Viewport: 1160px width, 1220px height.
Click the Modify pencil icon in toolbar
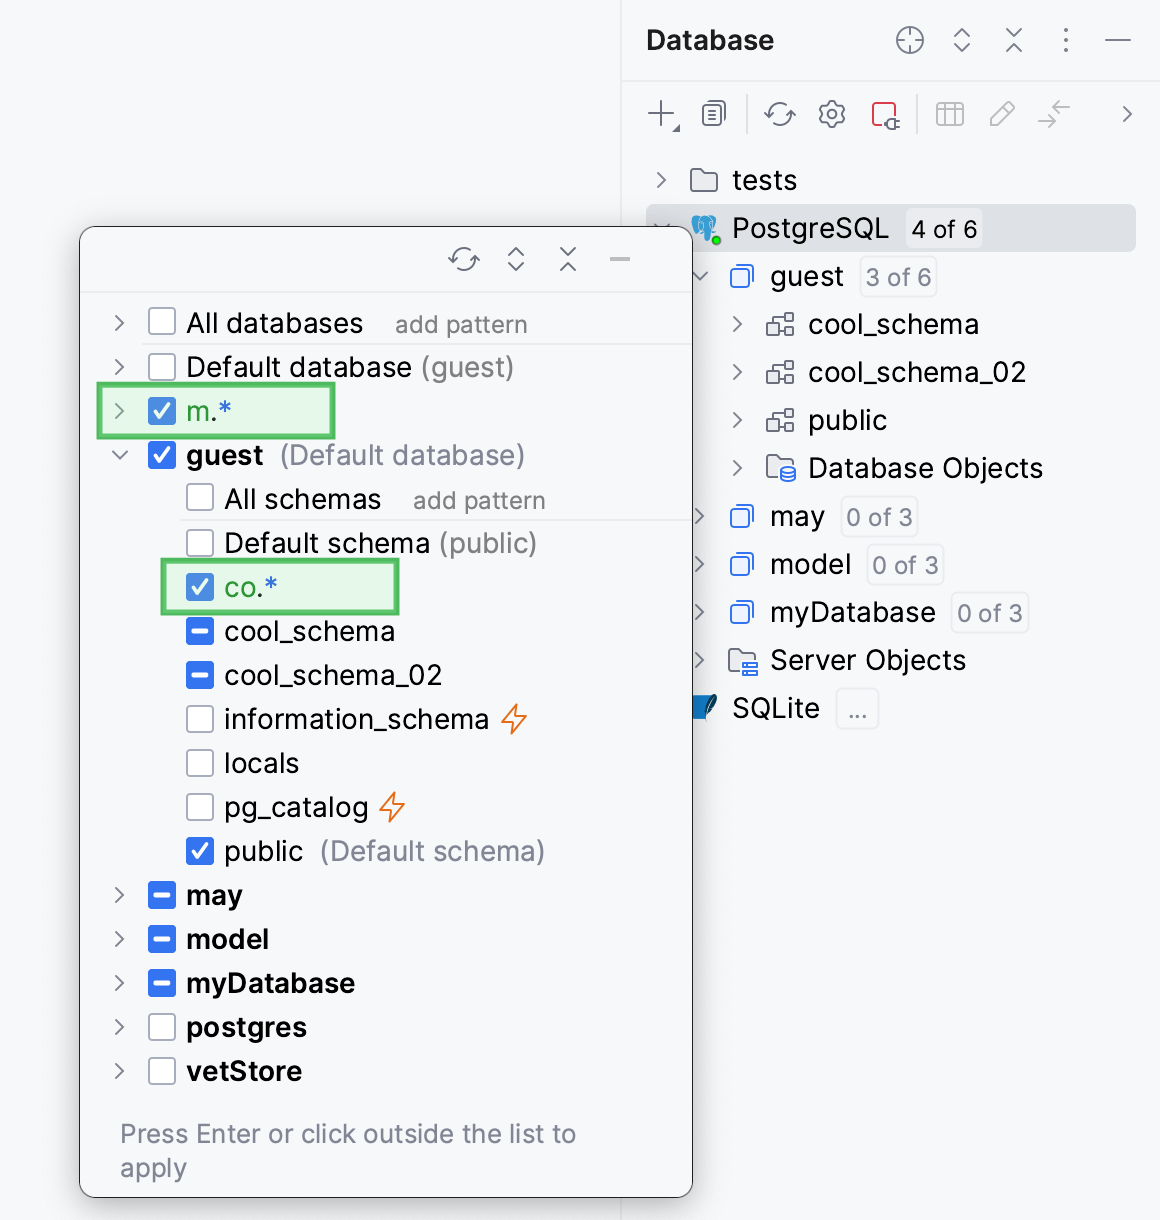pos(1001,114)
